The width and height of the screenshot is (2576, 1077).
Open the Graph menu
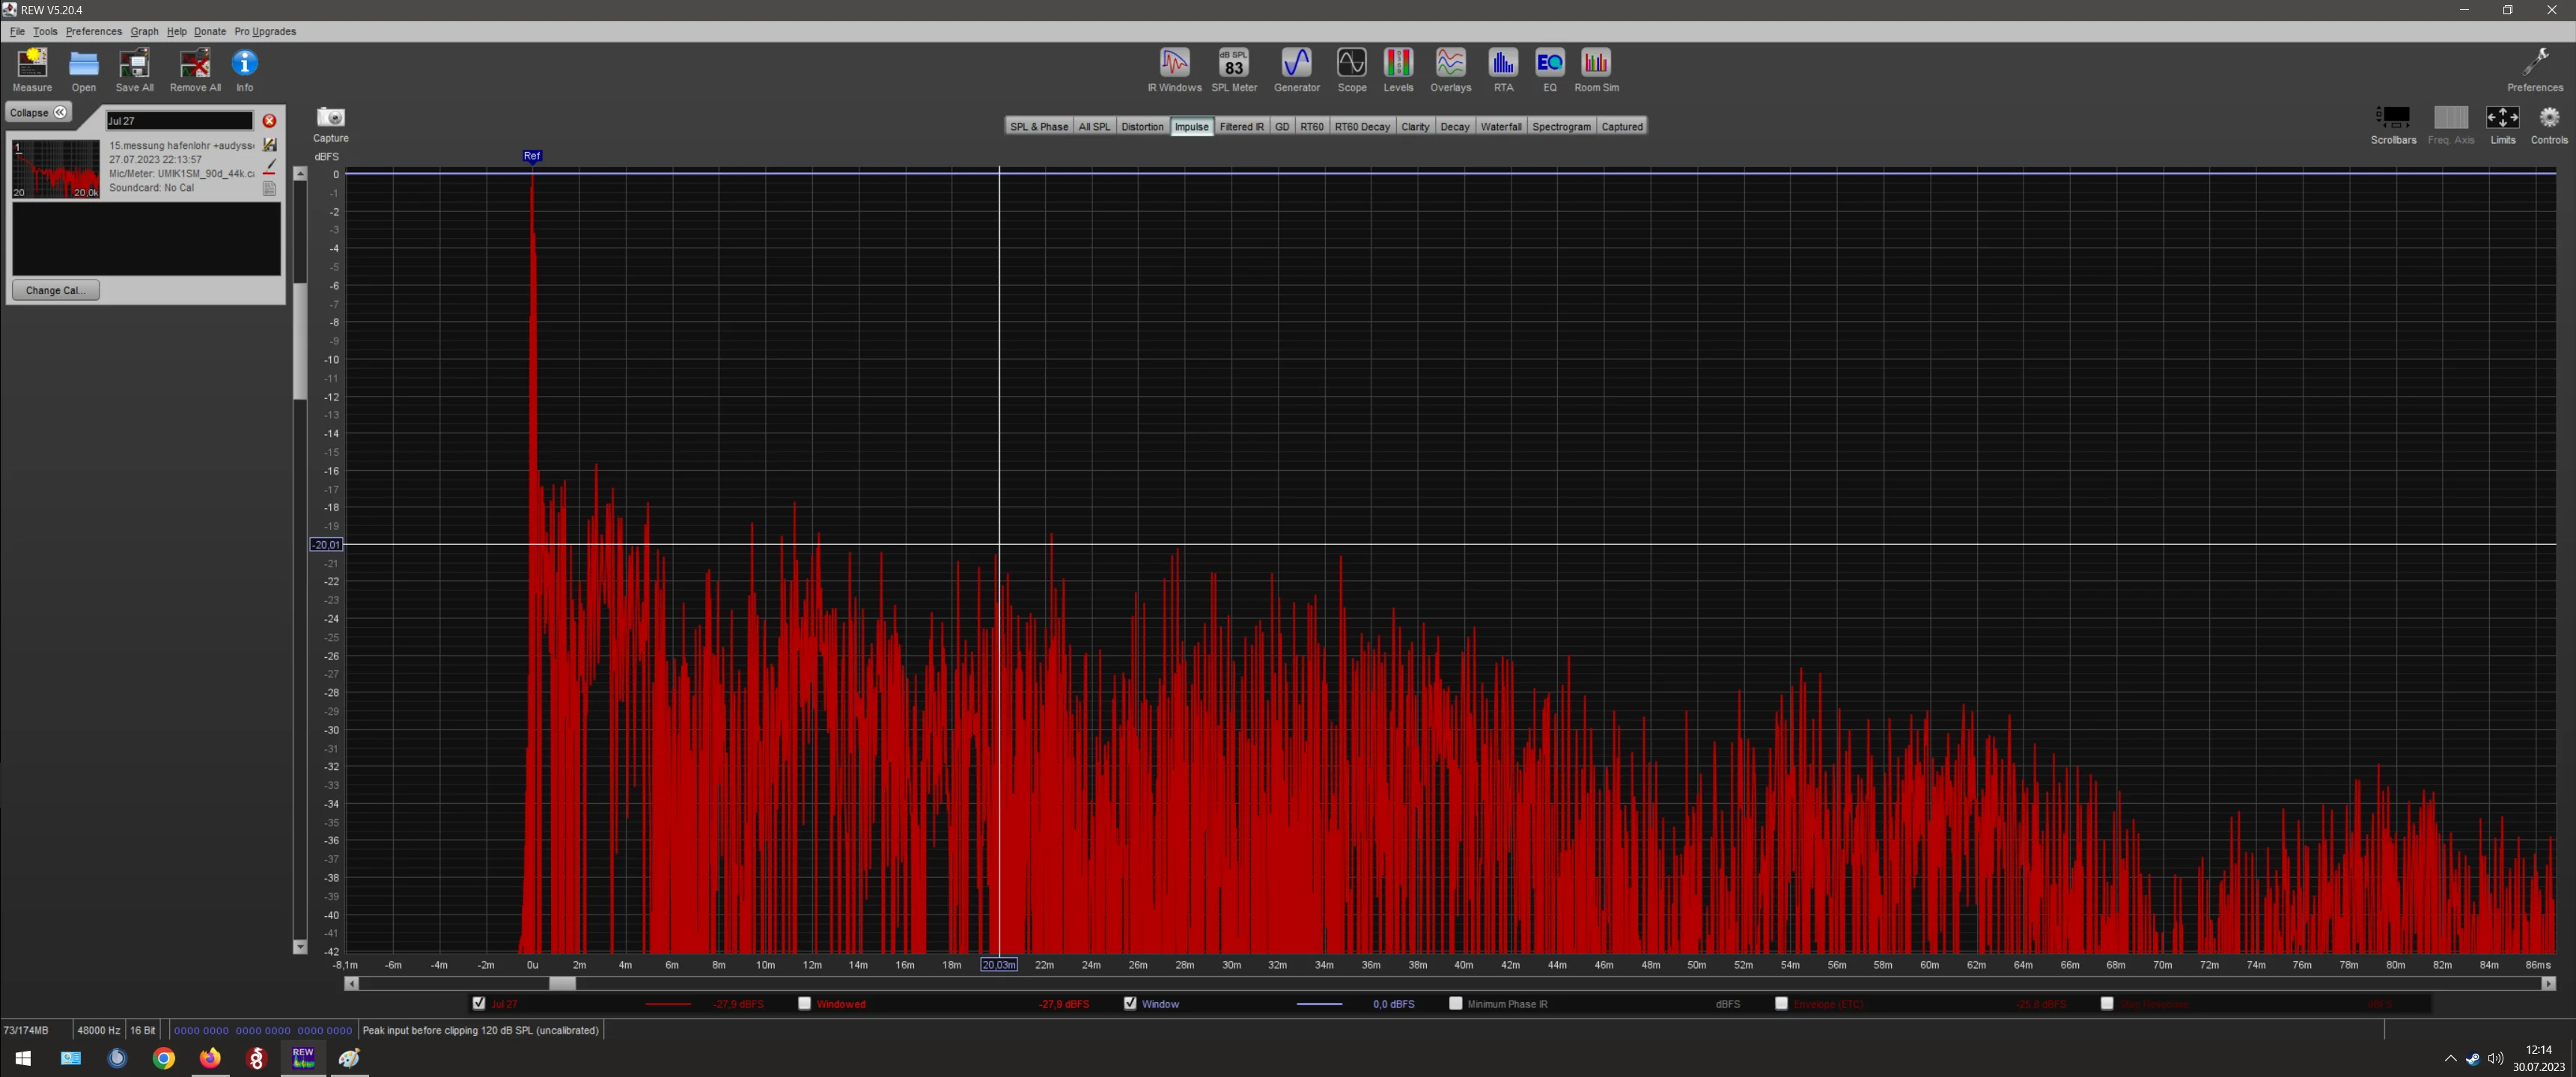click(144, 31)
